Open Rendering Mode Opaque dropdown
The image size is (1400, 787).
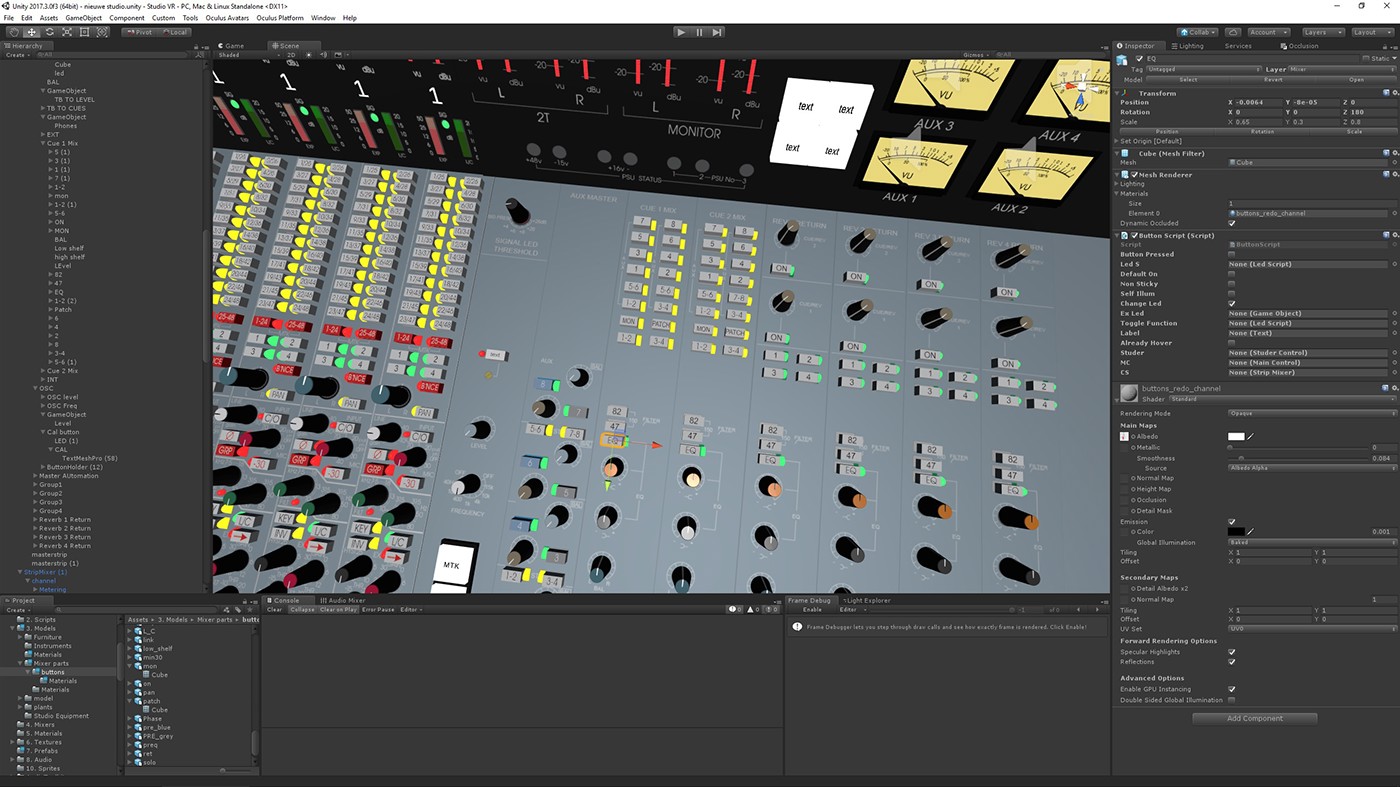(1312, 413)
